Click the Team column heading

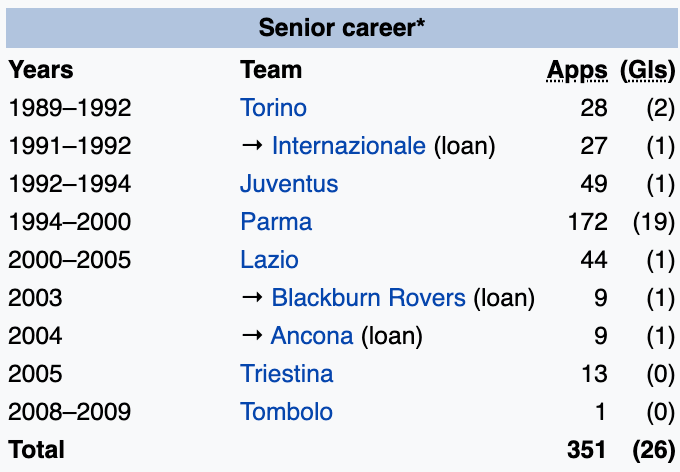tap(271, 70)
